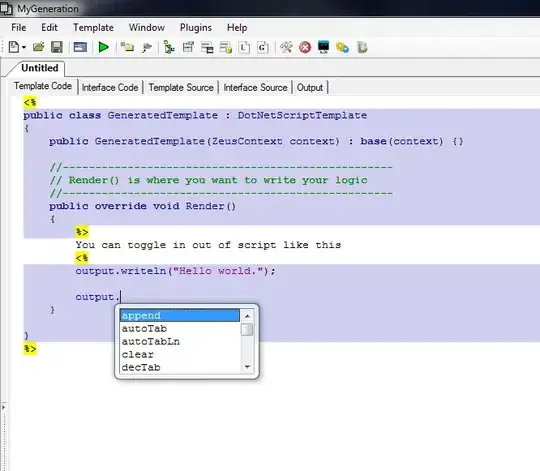Open the Plugins menu
Image resolution: width=540 pixels, height=471 pixels.
click(x=196, y=28)
